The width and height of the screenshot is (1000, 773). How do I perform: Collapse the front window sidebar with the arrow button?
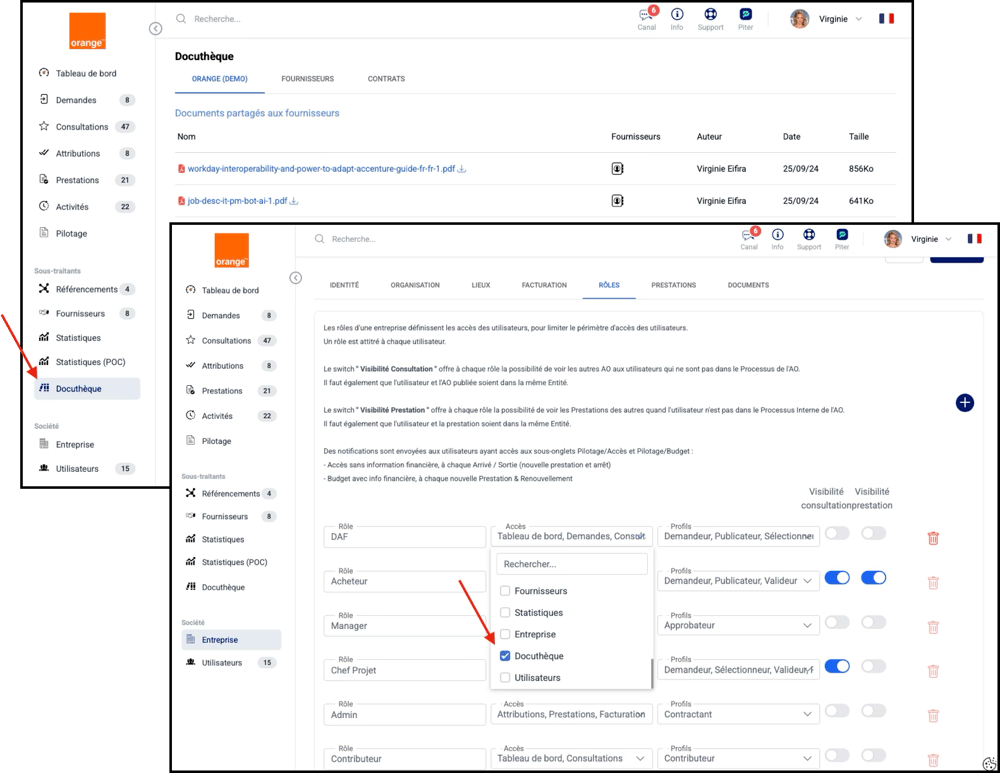pos(295,278)
